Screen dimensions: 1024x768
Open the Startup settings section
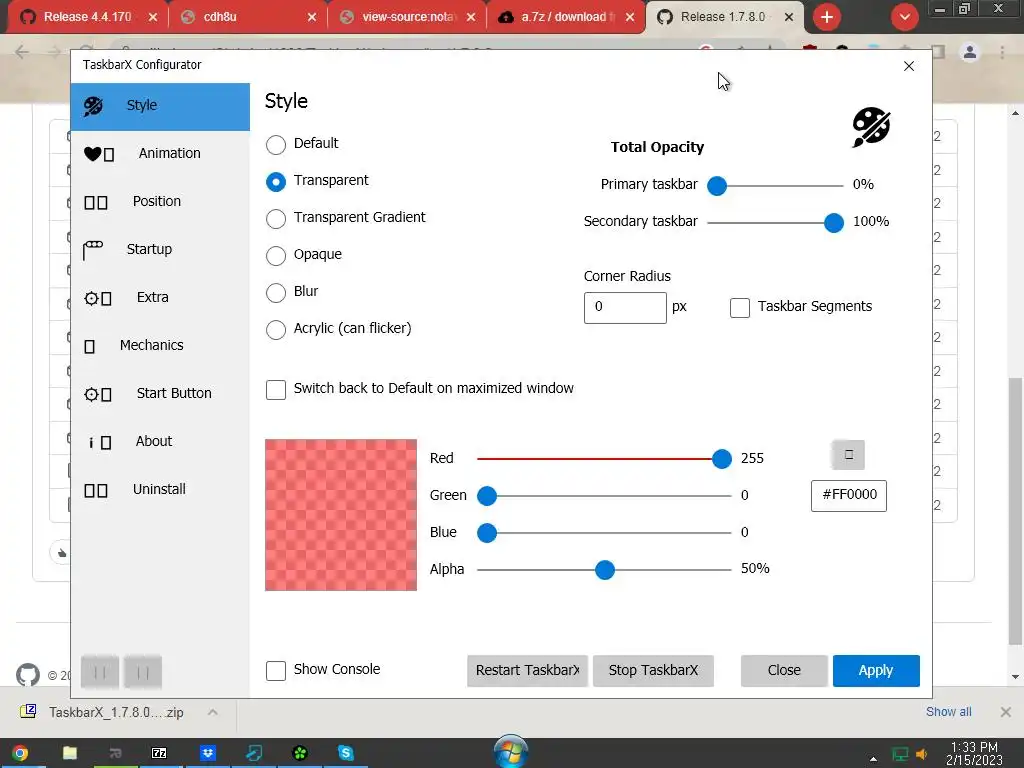pyautogui.click(x=160, y=249)
